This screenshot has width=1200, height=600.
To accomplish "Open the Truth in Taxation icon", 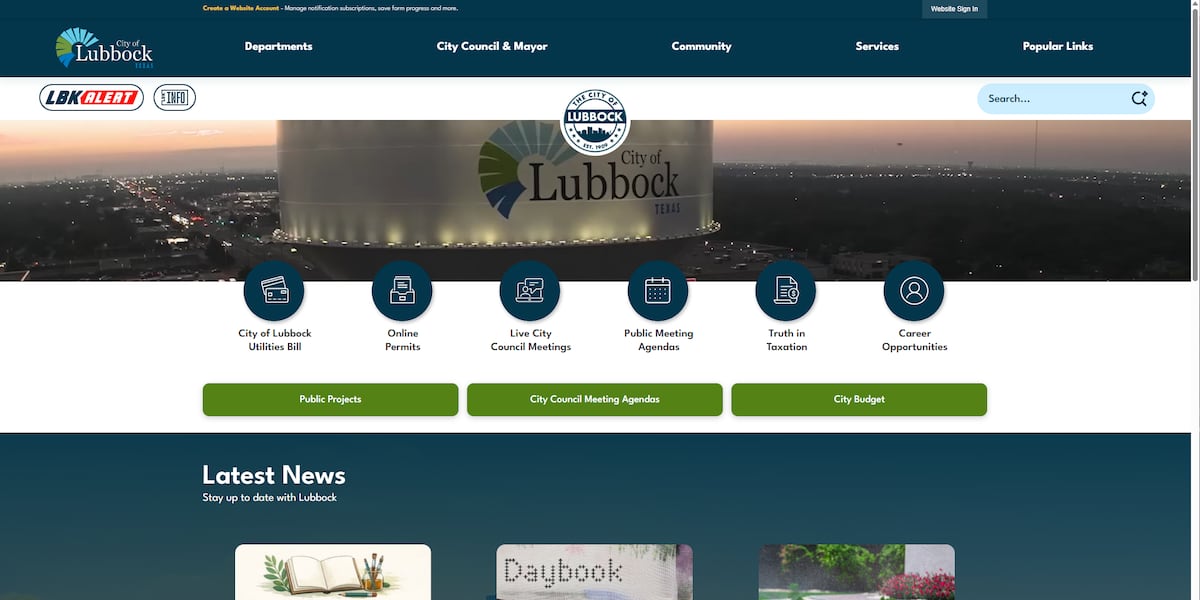I will click(x=786, y=291).
